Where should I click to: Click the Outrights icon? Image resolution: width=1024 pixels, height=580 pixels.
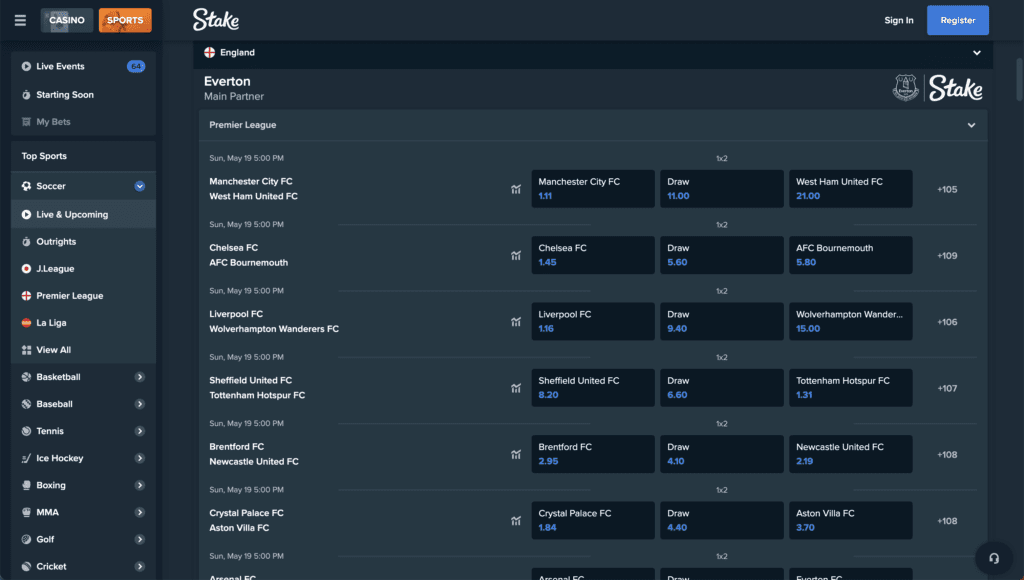click(x=26, y=242)
